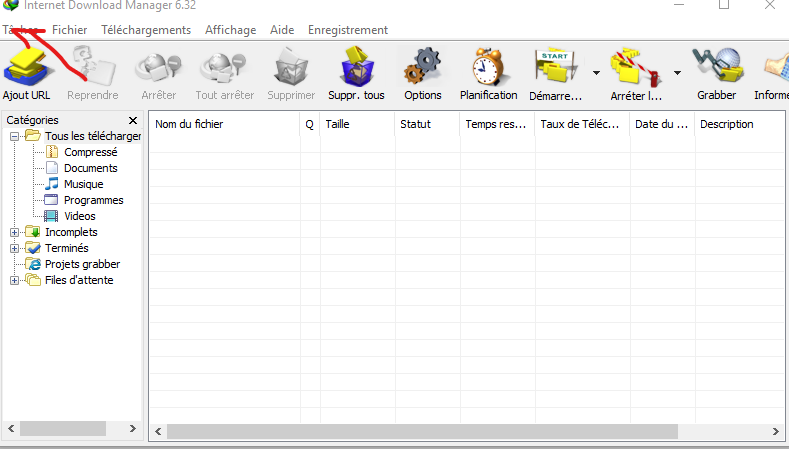Click the Suppr. tous icon

tap(357, 66)
